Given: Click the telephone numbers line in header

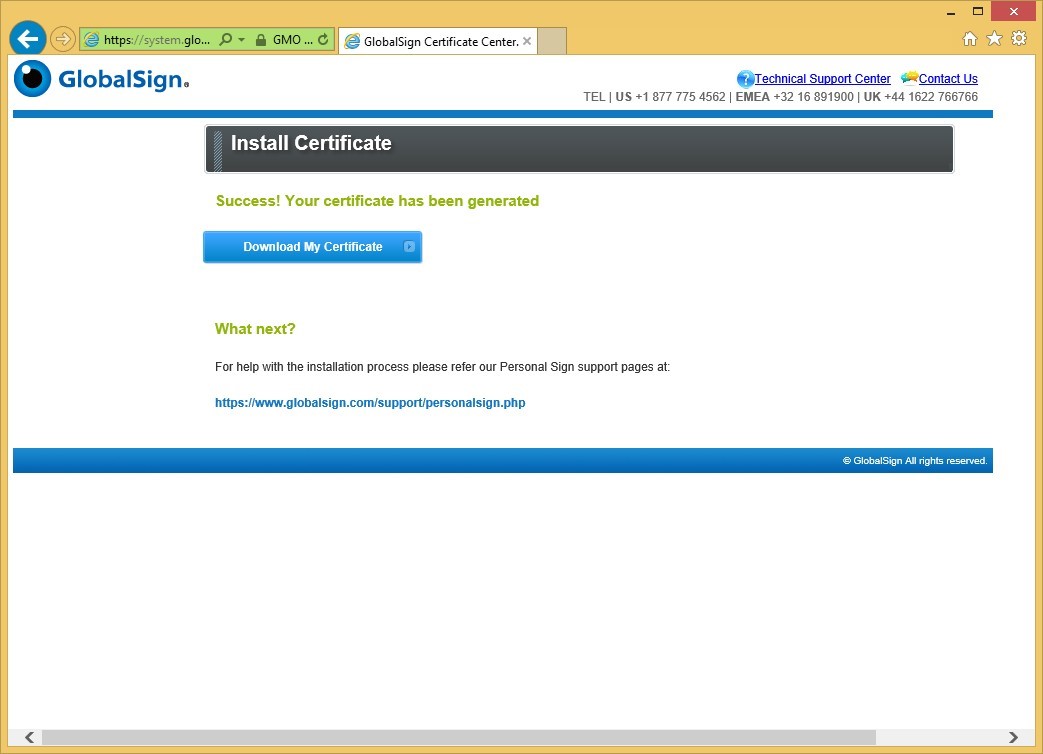Looking at the screenshot, I should [780, 96].
